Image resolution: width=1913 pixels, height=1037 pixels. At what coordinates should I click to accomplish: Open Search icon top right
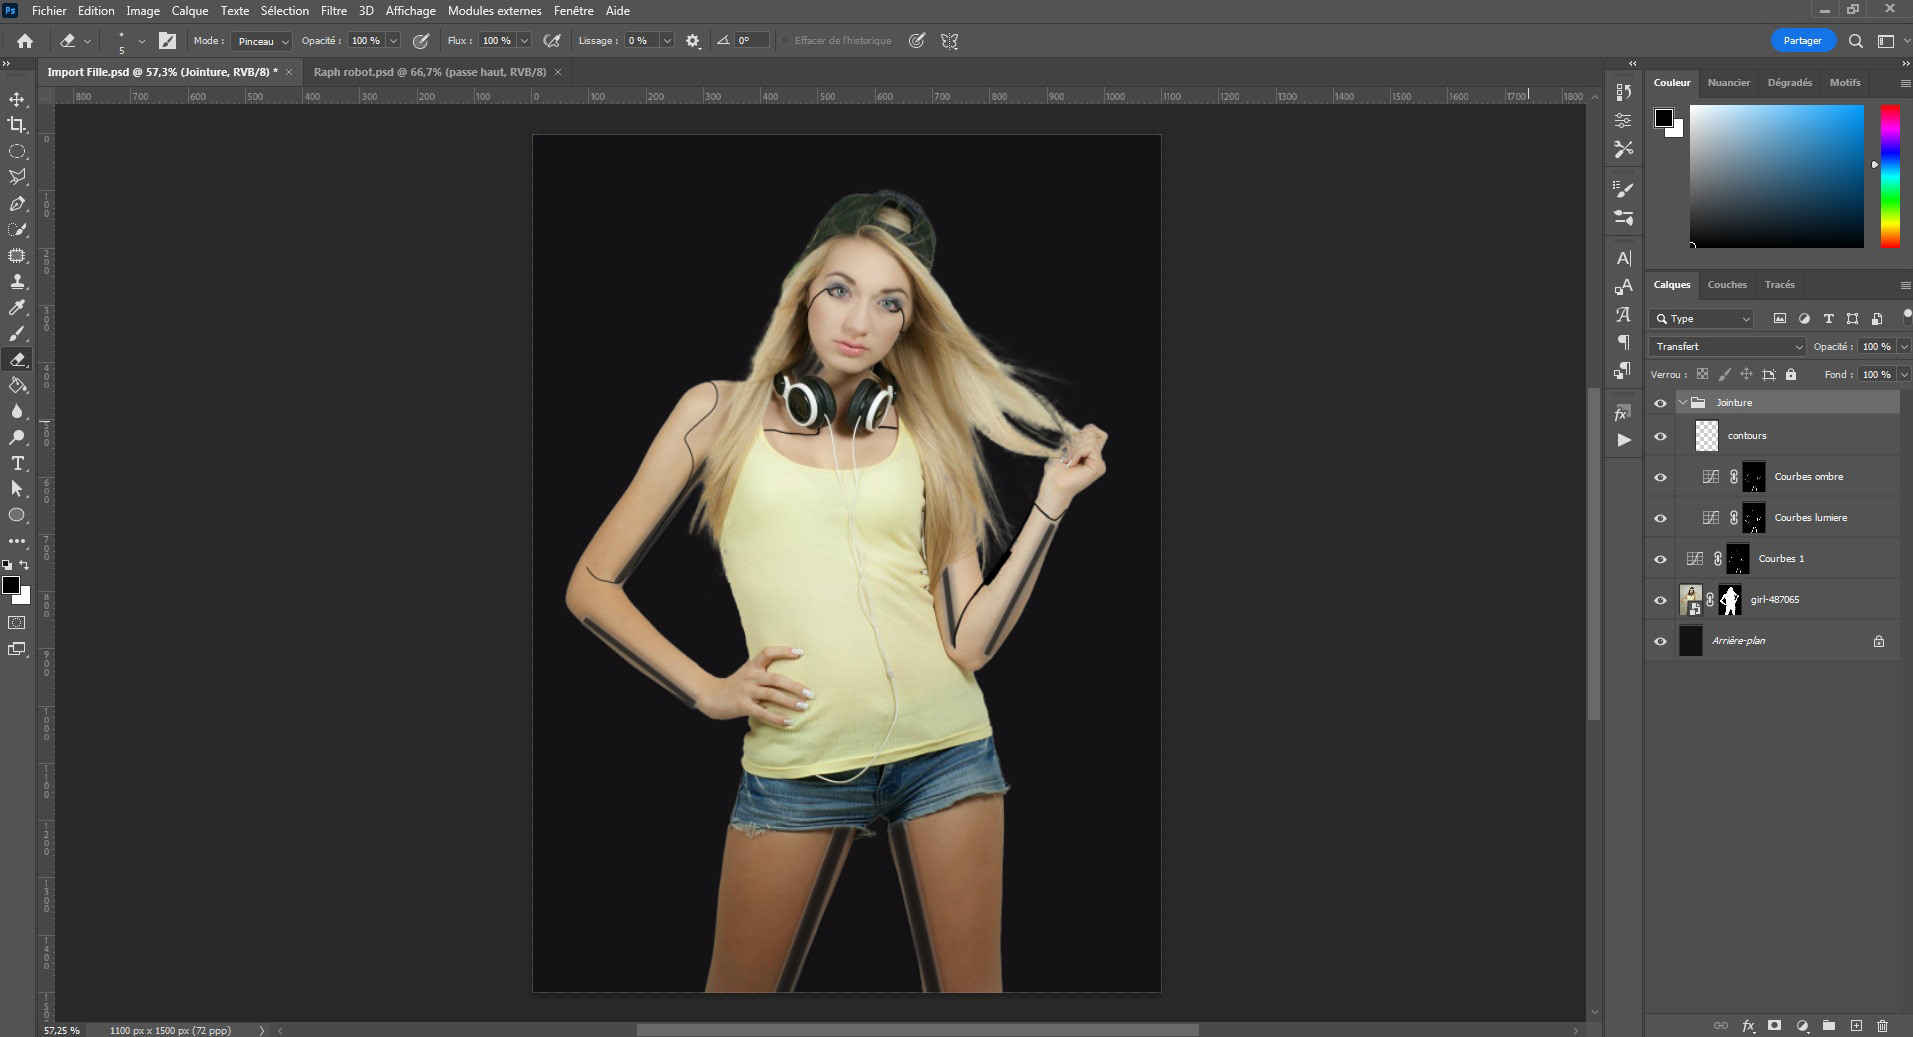coord(1856,41)
